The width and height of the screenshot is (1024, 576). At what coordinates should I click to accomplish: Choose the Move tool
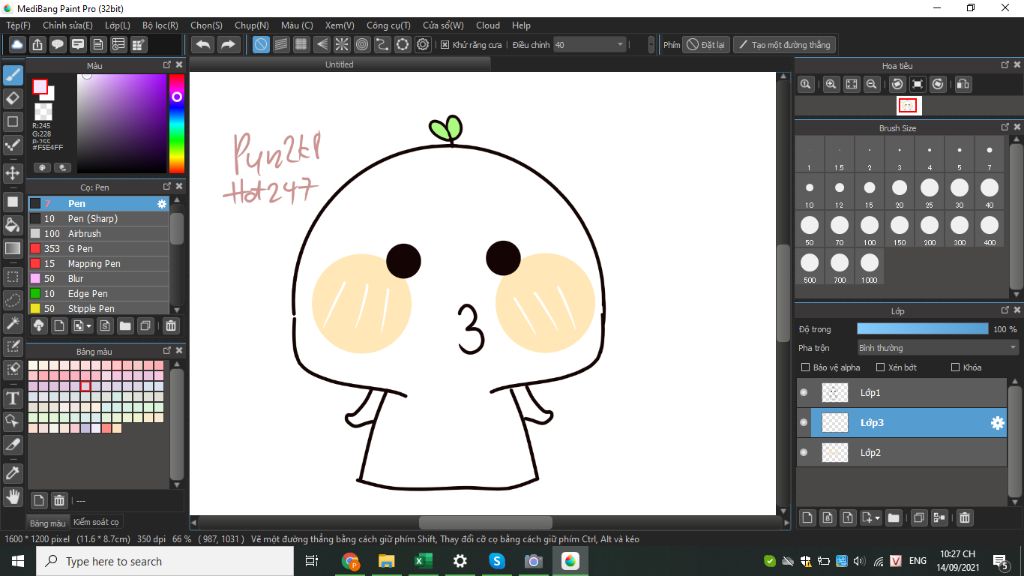[12, 173]
